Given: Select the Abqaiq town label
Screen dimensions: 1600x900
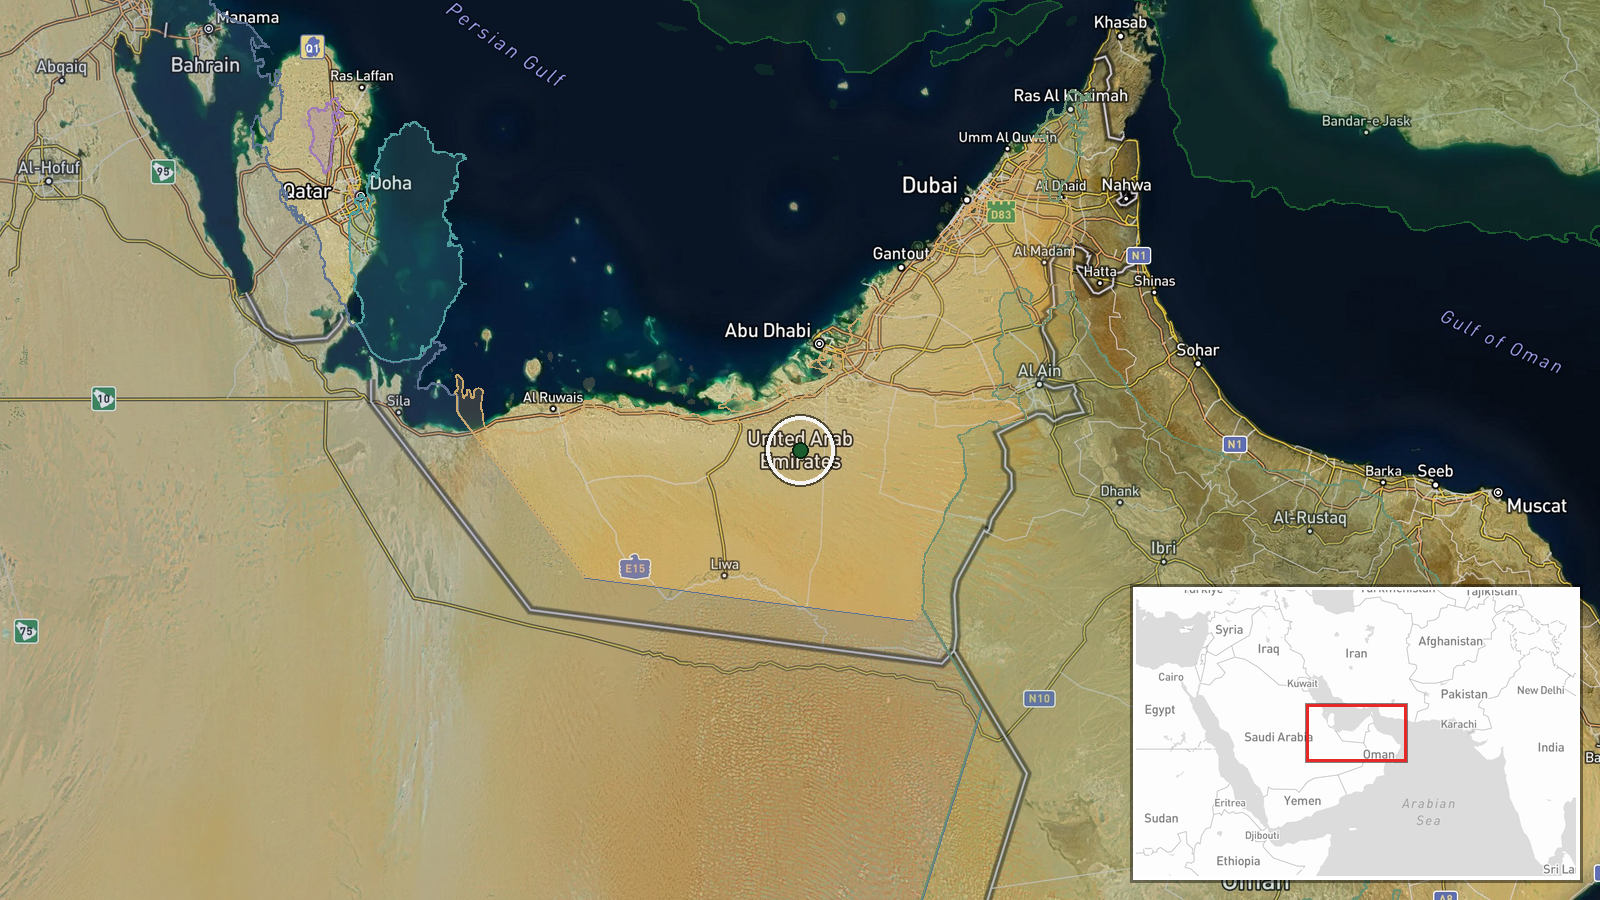Looking at the screenshot, I should [61, 67].
